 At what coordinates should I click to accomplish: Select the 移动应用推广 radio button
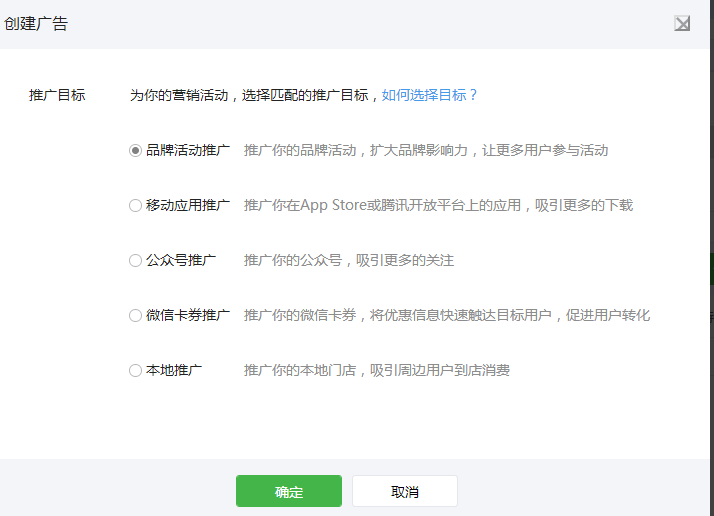coord(135,205)
